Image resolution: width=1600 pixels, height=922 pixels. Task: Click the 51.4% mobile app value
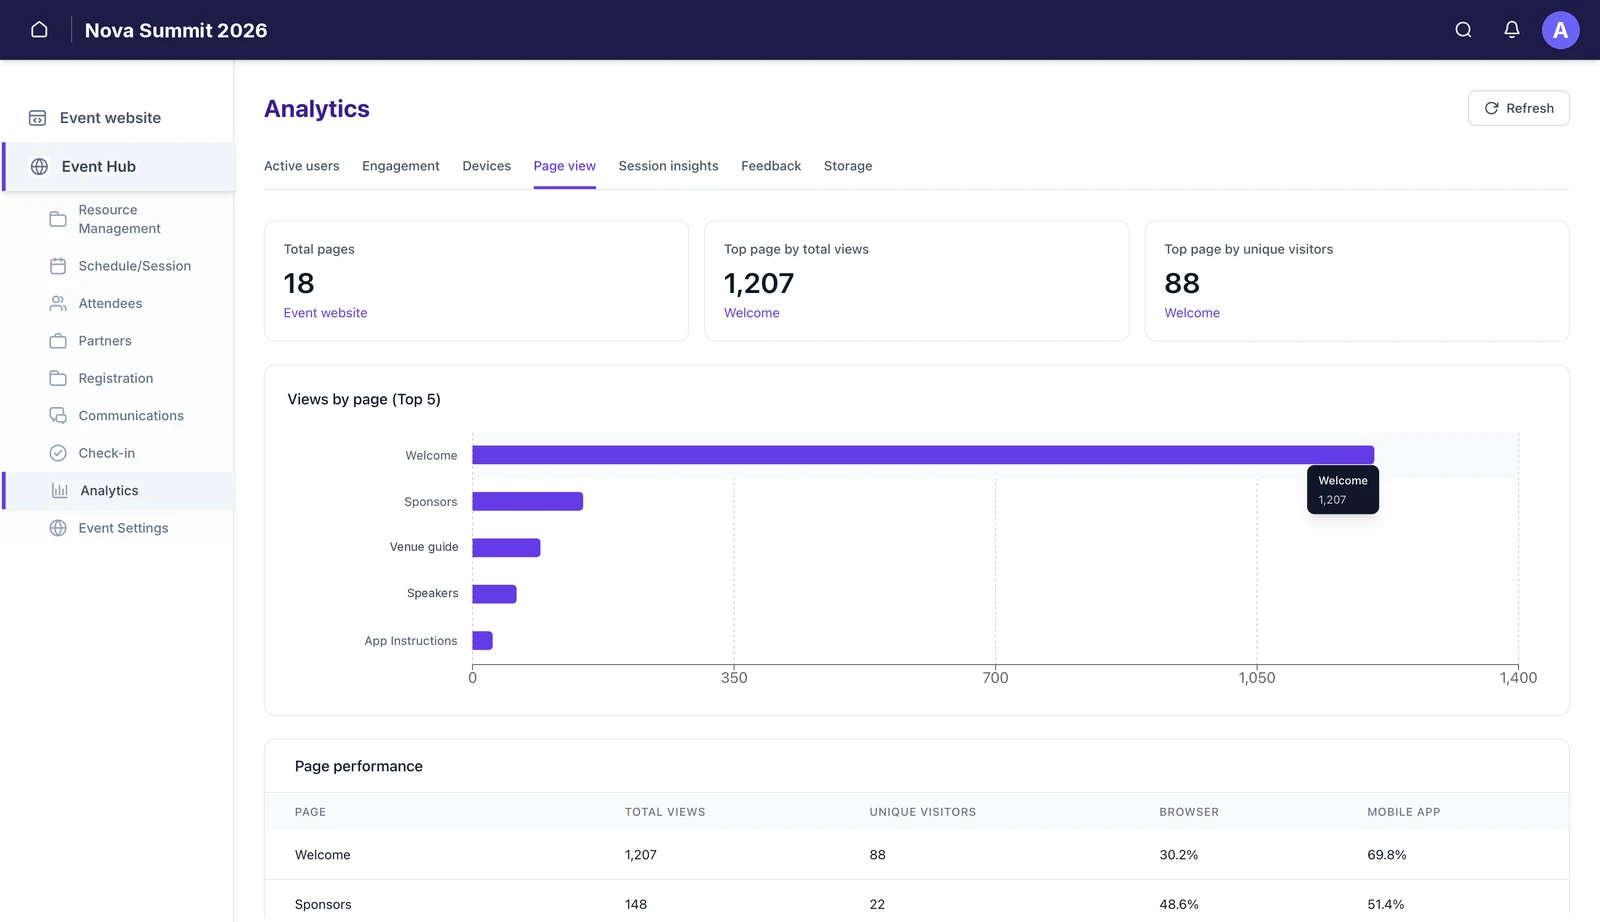pos(1385,904)
